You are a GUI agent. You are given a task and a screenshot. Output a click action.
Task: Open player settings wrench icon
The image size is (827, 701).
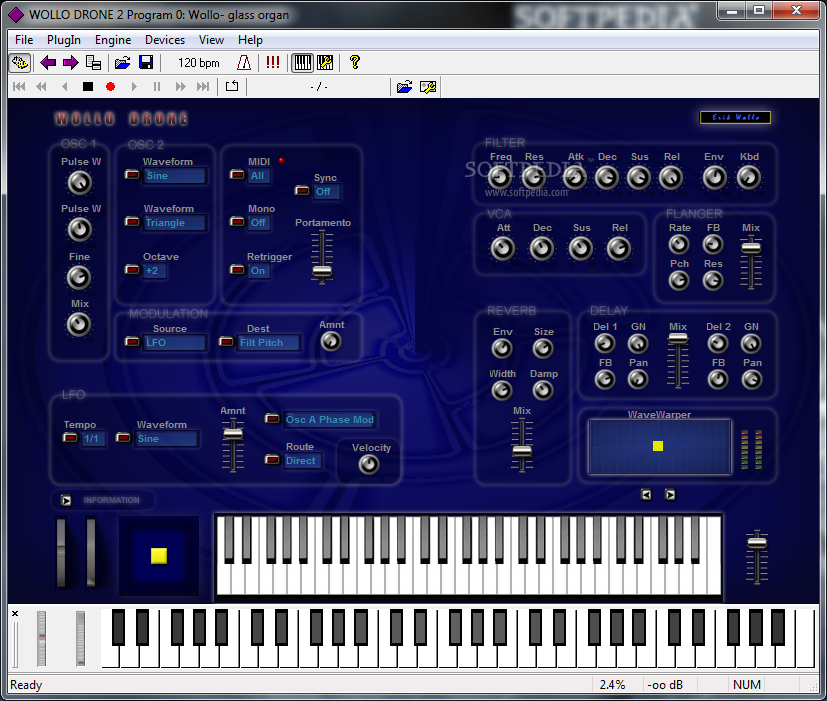[x=428, y=87]
